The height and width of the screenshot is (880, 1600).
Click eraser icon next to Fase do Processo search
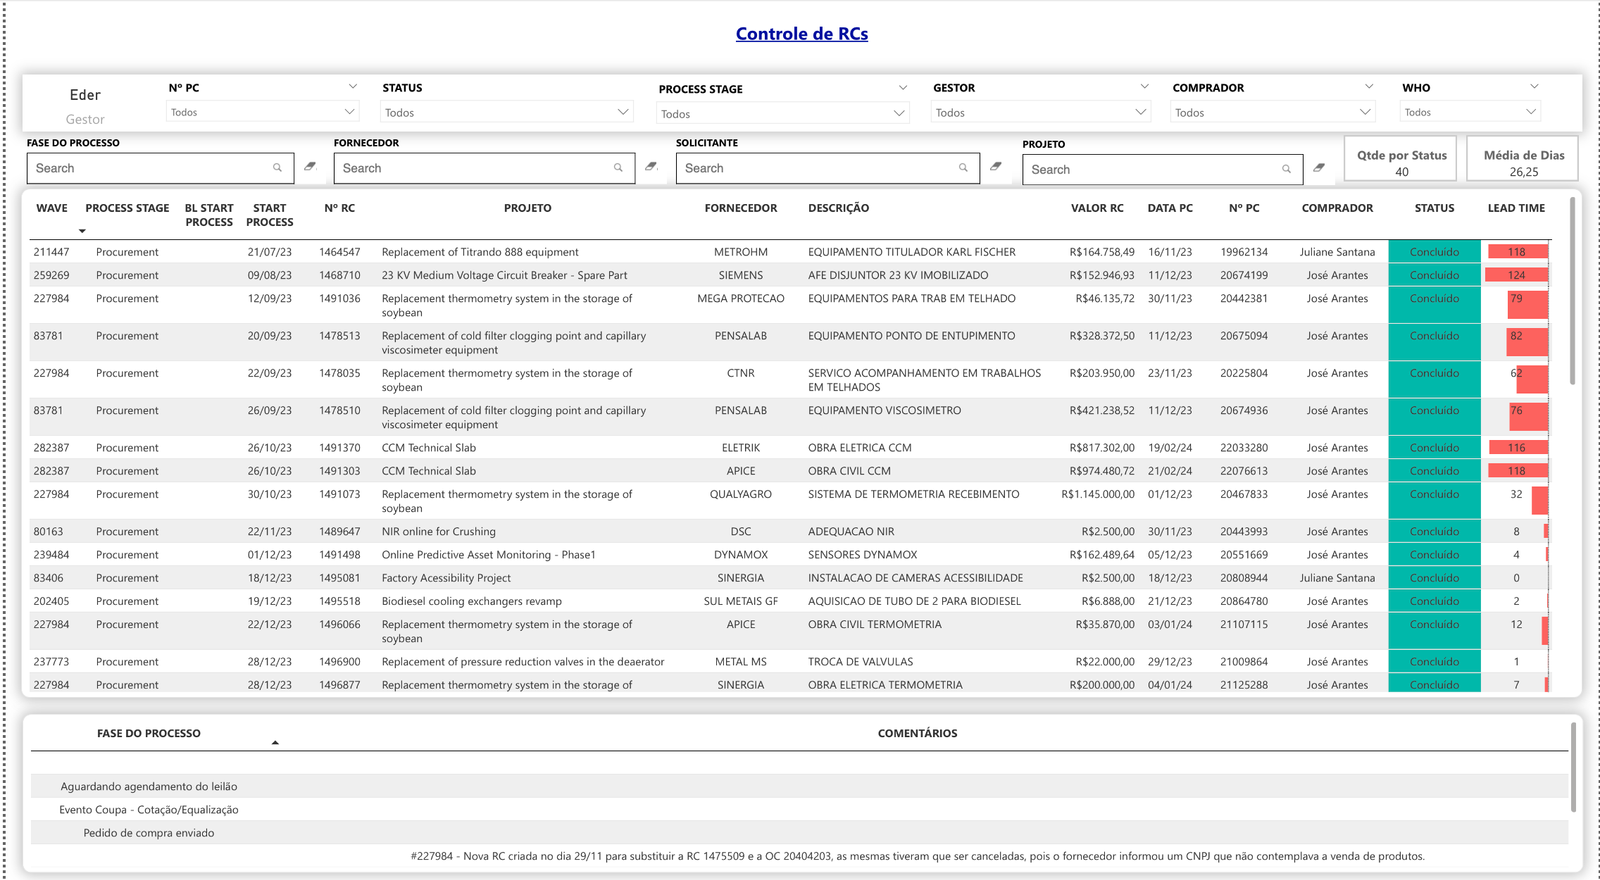pos(310,167)
